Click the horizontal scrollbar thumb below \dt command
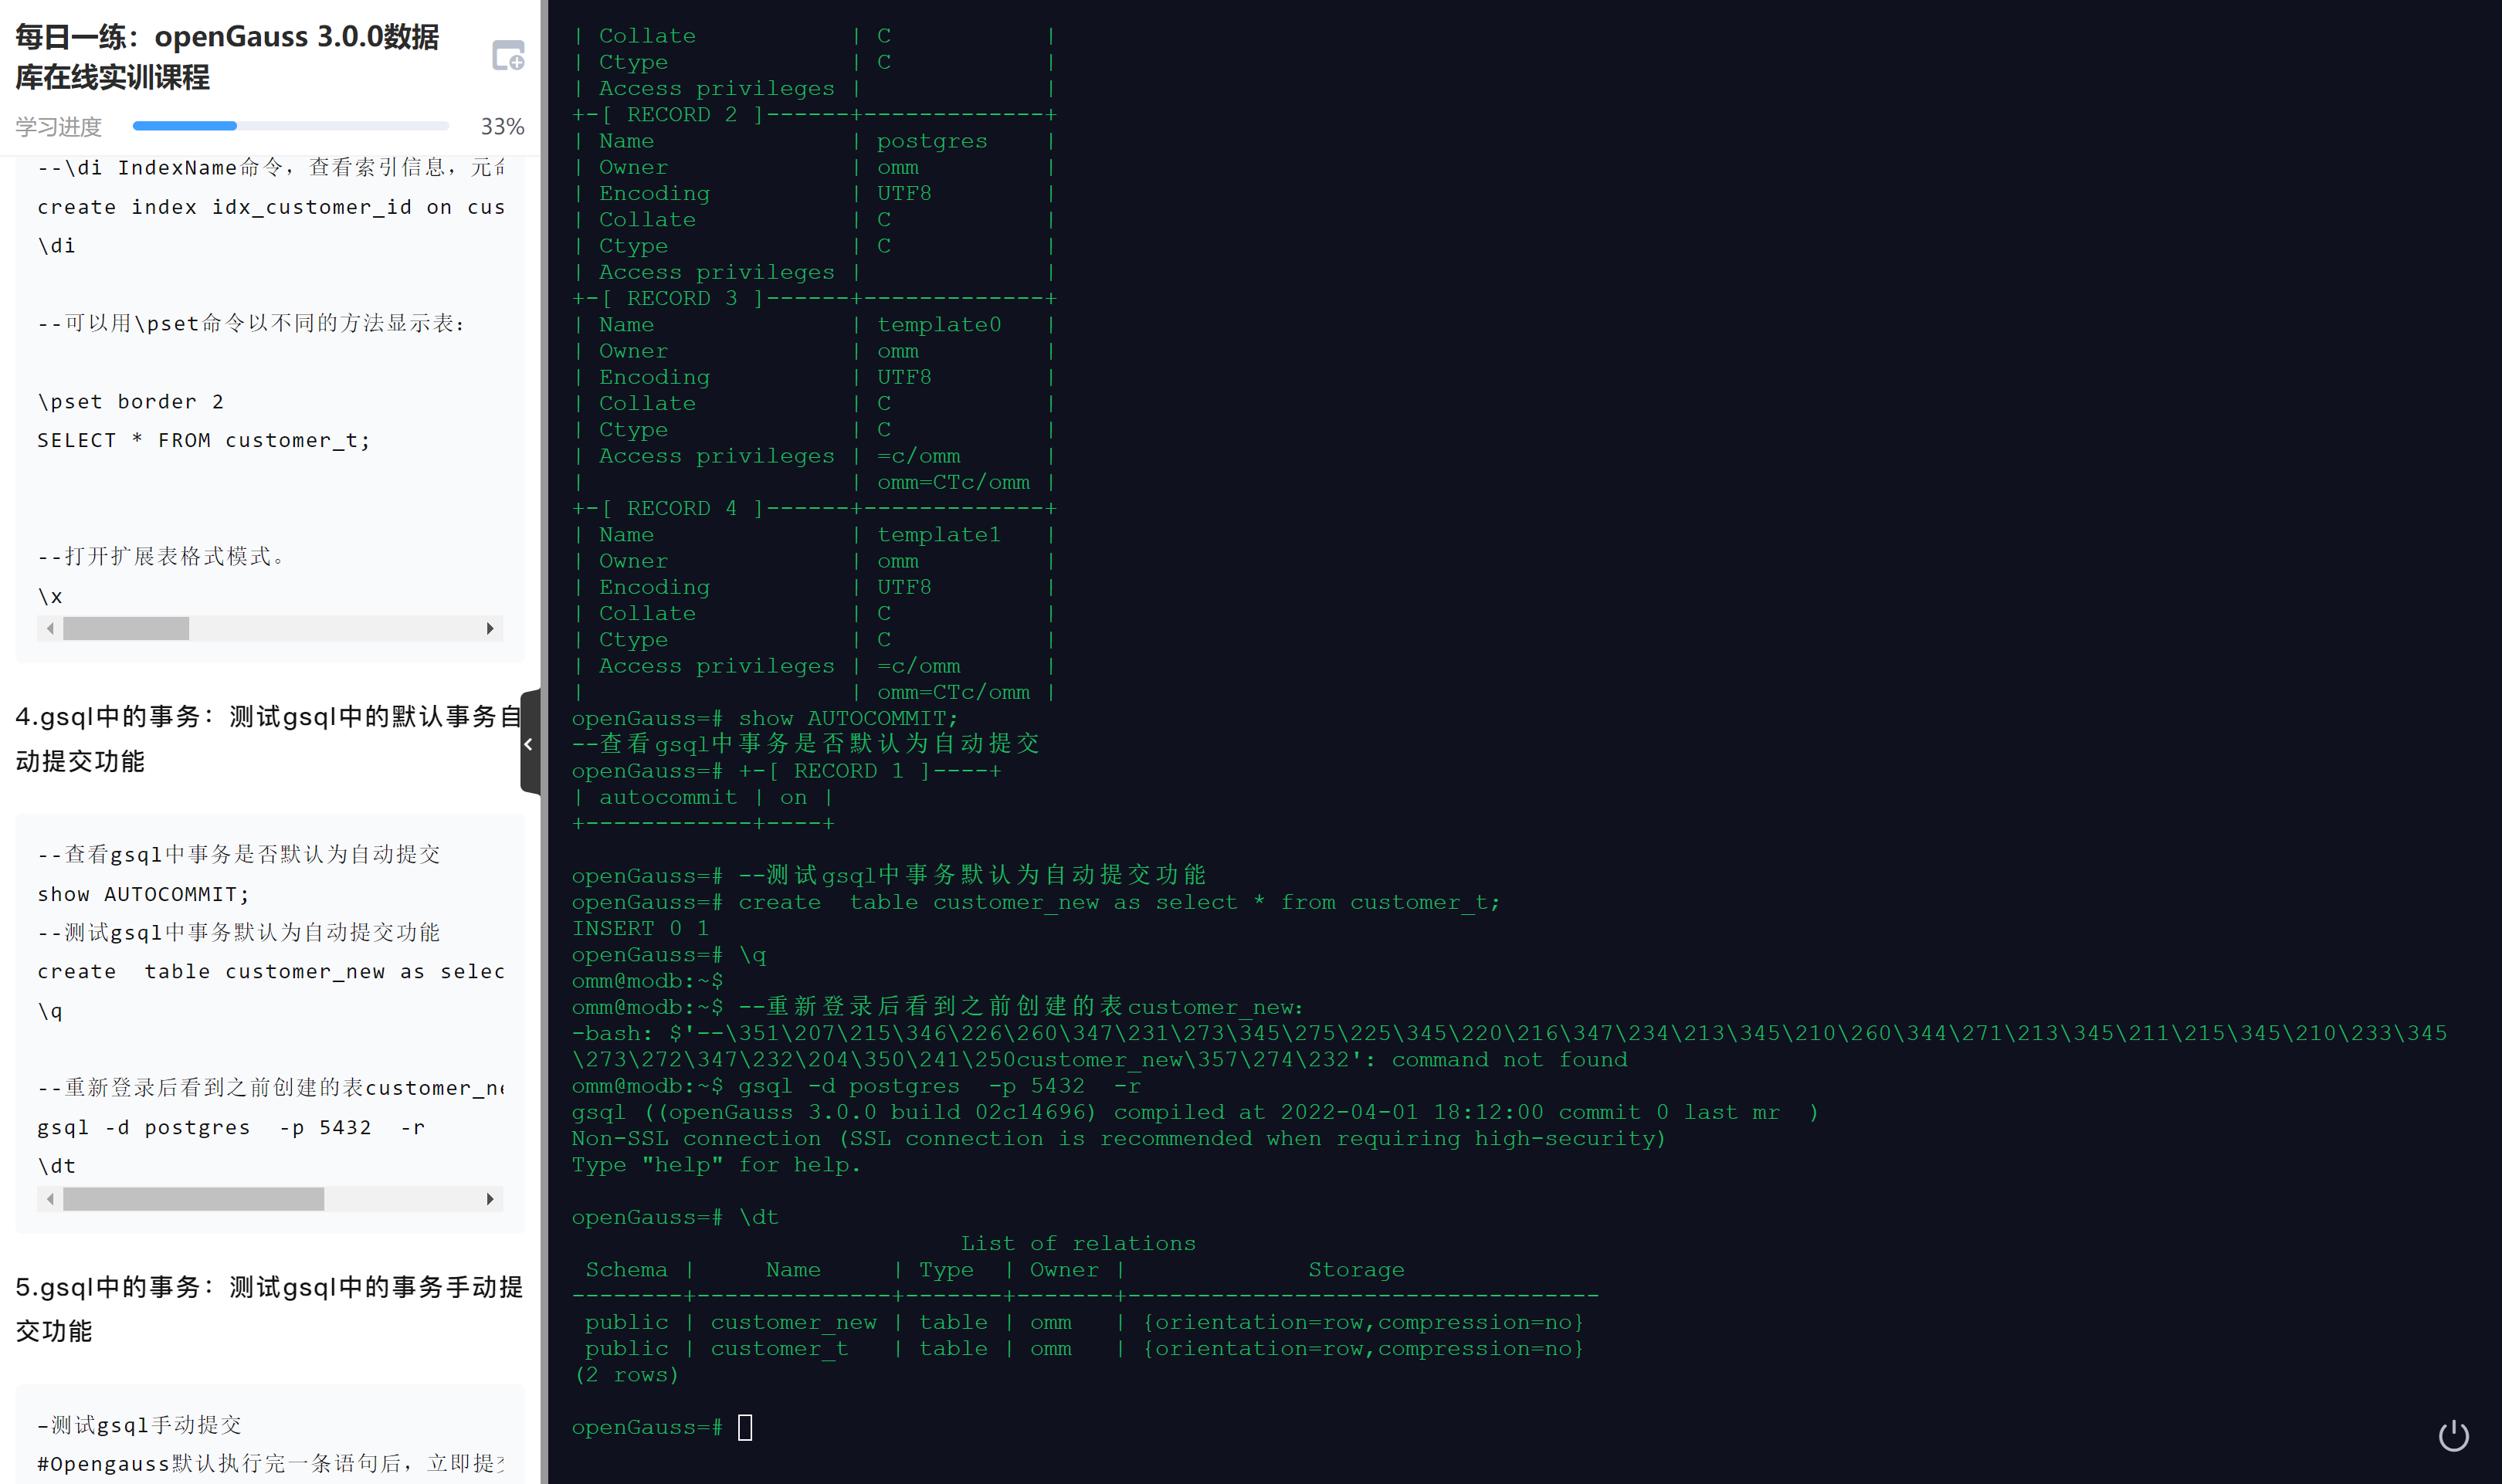 pyautogui.click(x=193, y=1198)
